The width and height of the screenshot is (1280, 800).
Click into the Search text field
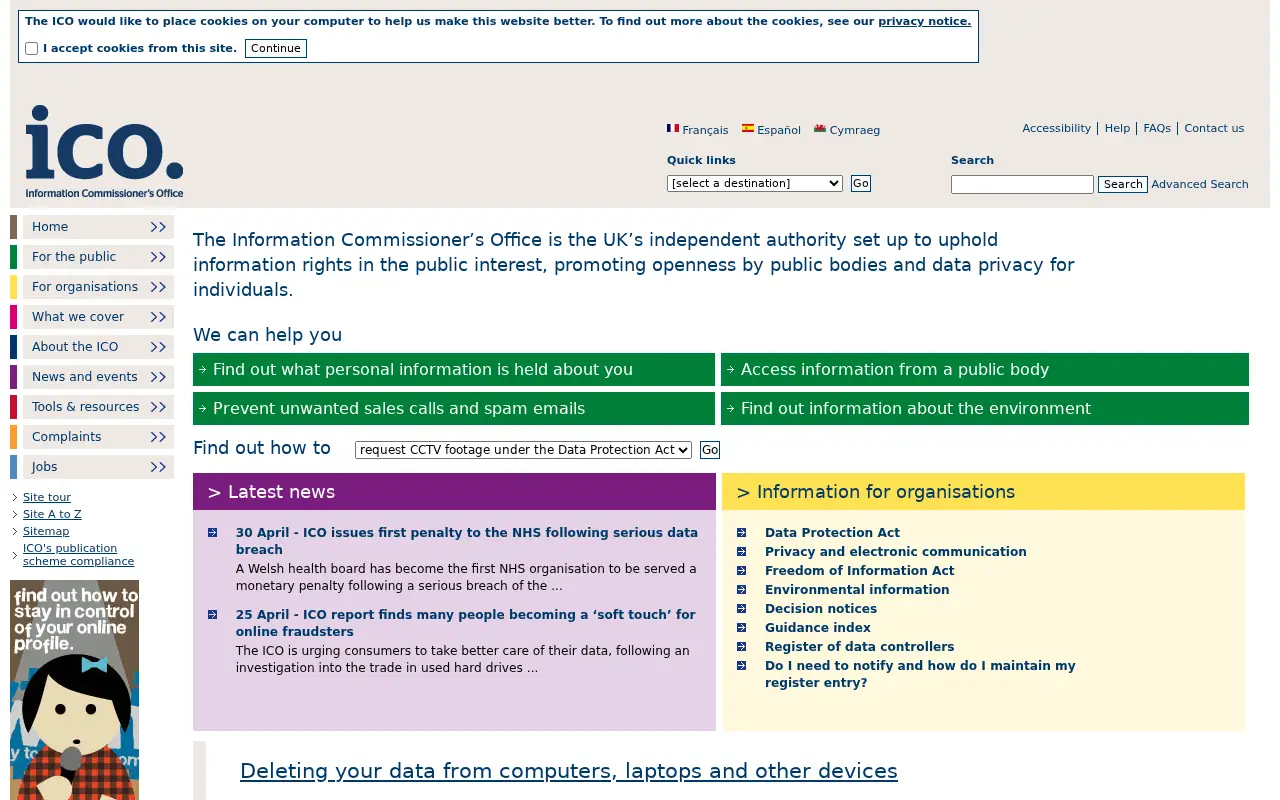point(1022,184)
